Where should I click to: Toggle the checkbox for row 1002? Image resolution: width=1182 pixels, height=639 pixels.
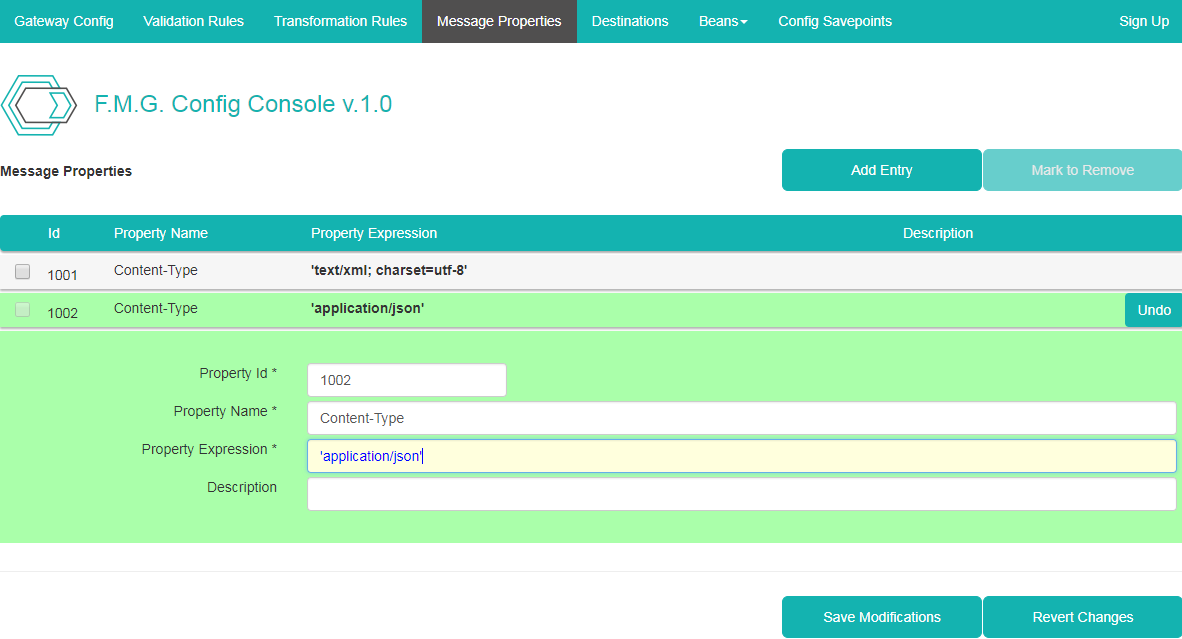pyautogui.click(x=23, y=311)
